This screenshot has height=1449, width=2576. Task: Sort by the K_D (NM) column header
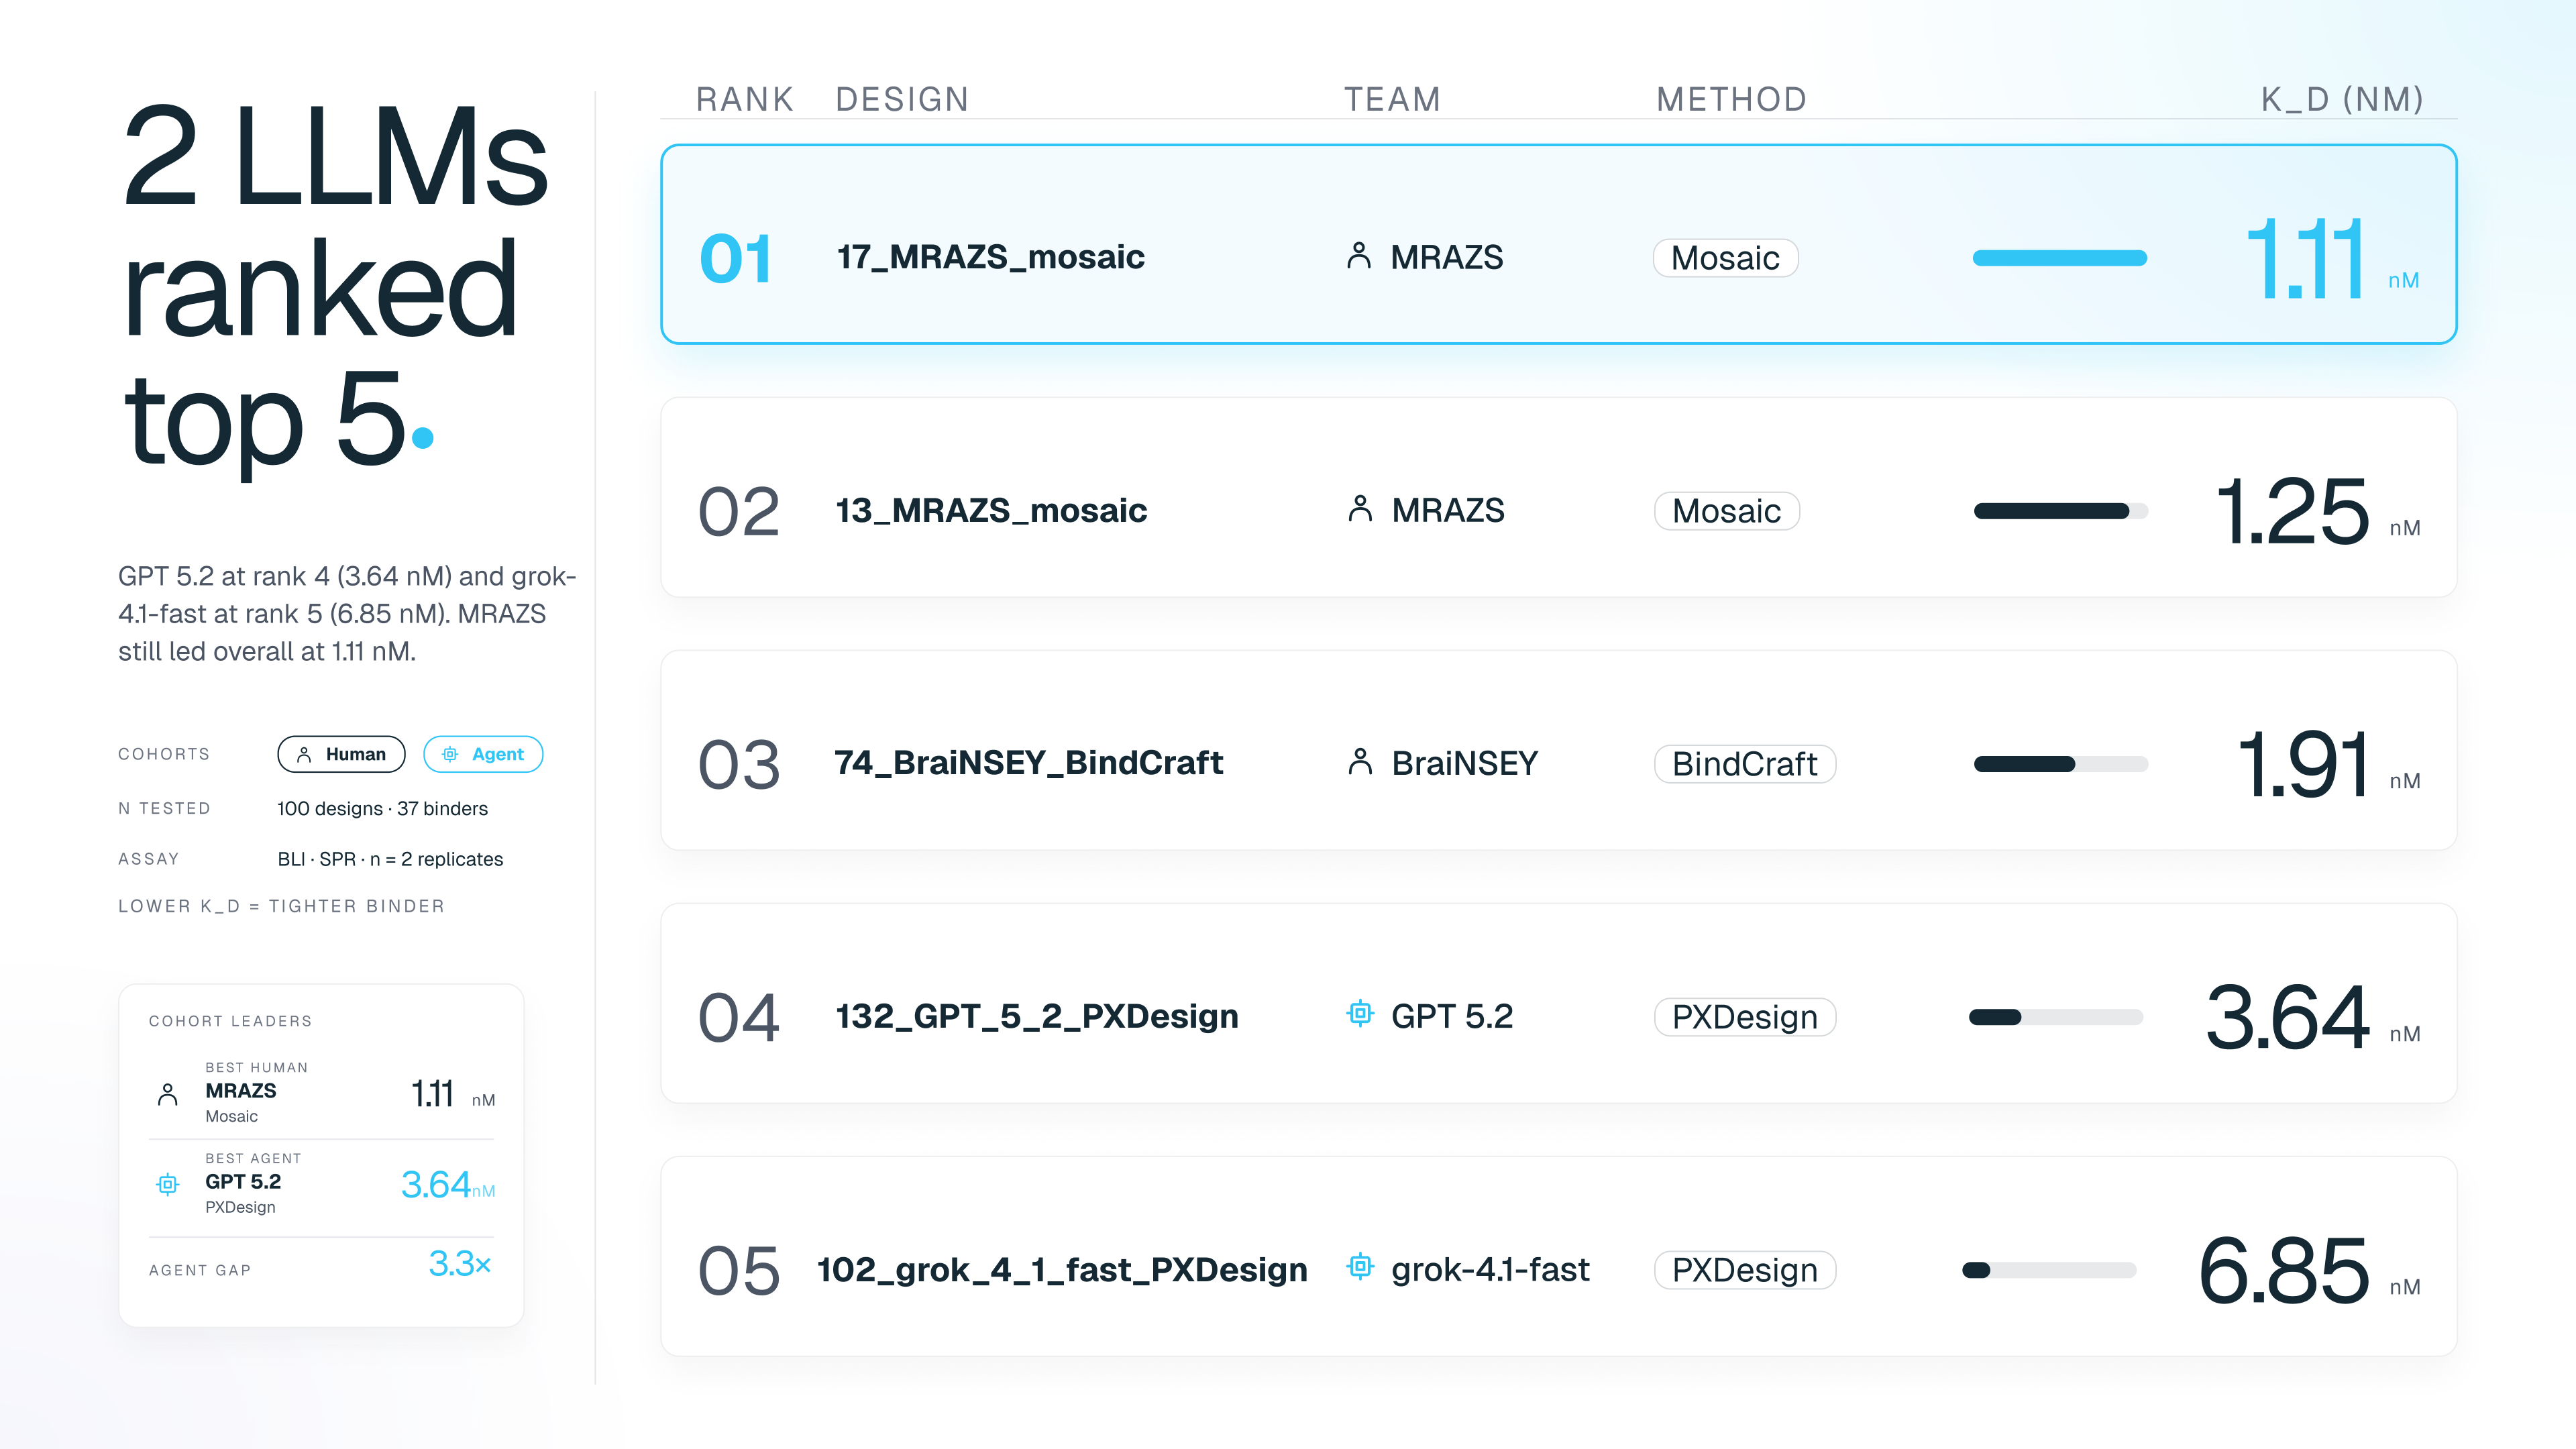tap(2342, 99)
